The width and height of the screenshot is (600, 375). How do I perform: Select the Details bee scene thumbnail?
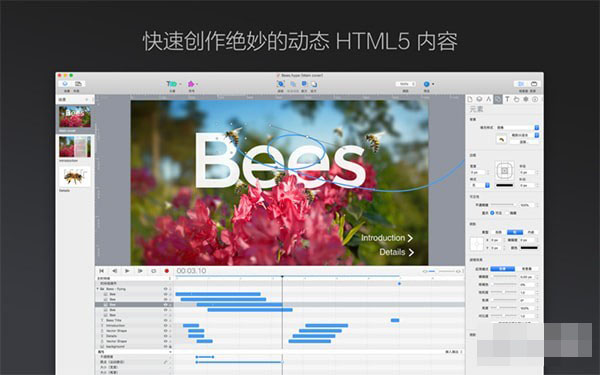[75, 177]
